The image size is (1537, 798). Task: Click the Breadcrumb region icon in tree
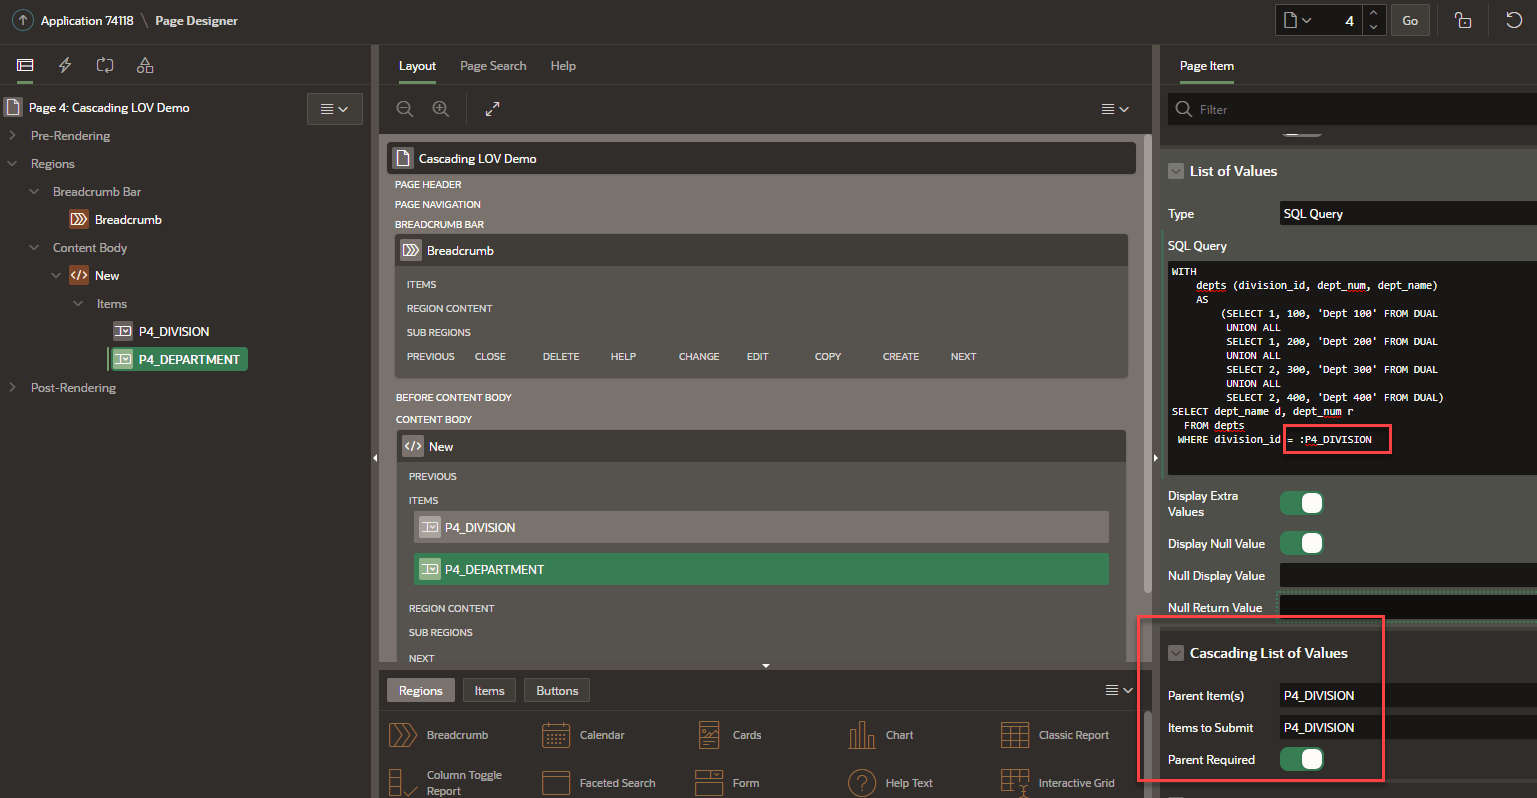(79, 219)
